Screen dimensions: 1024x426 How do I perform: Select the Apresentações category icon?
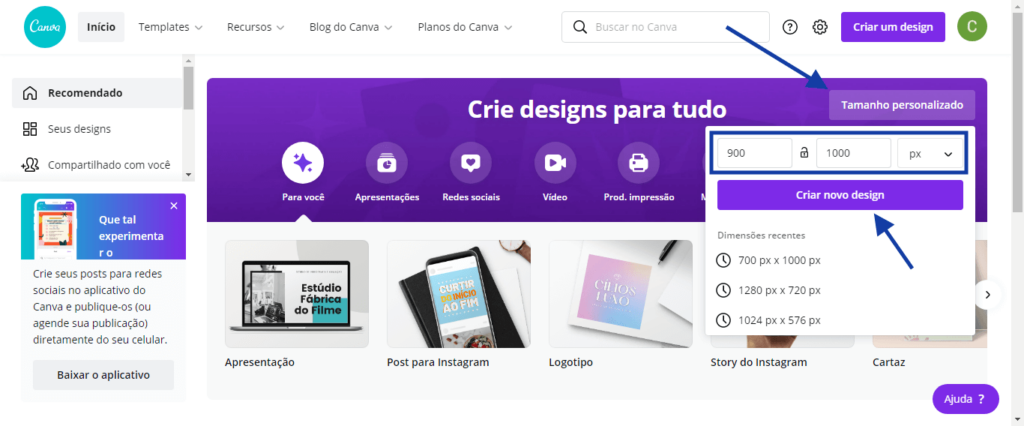tap(387, 163)
